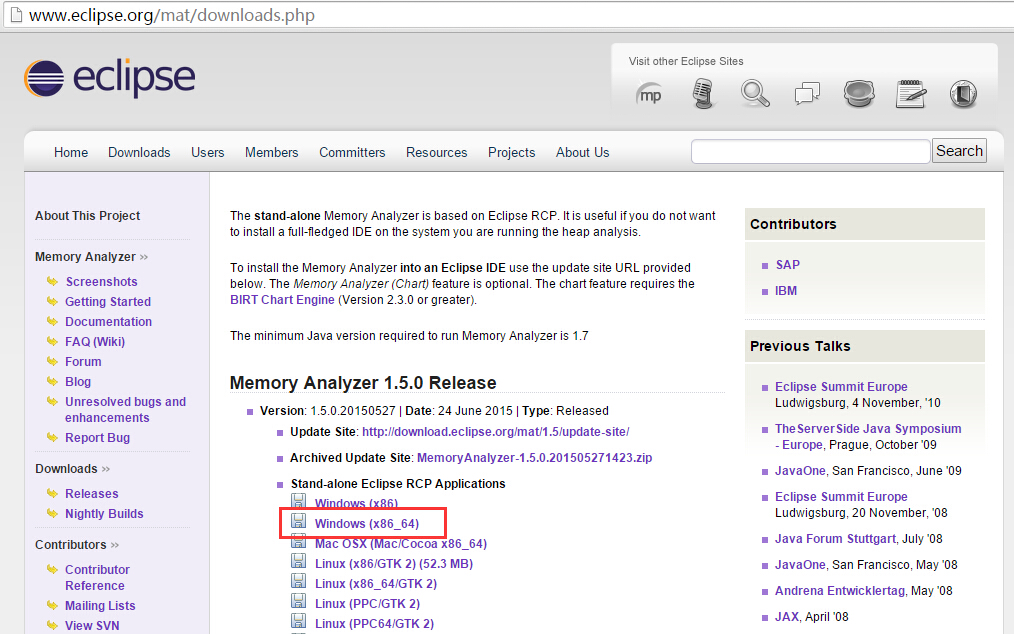Open the speech bubbles forums icon

[807, 94]
